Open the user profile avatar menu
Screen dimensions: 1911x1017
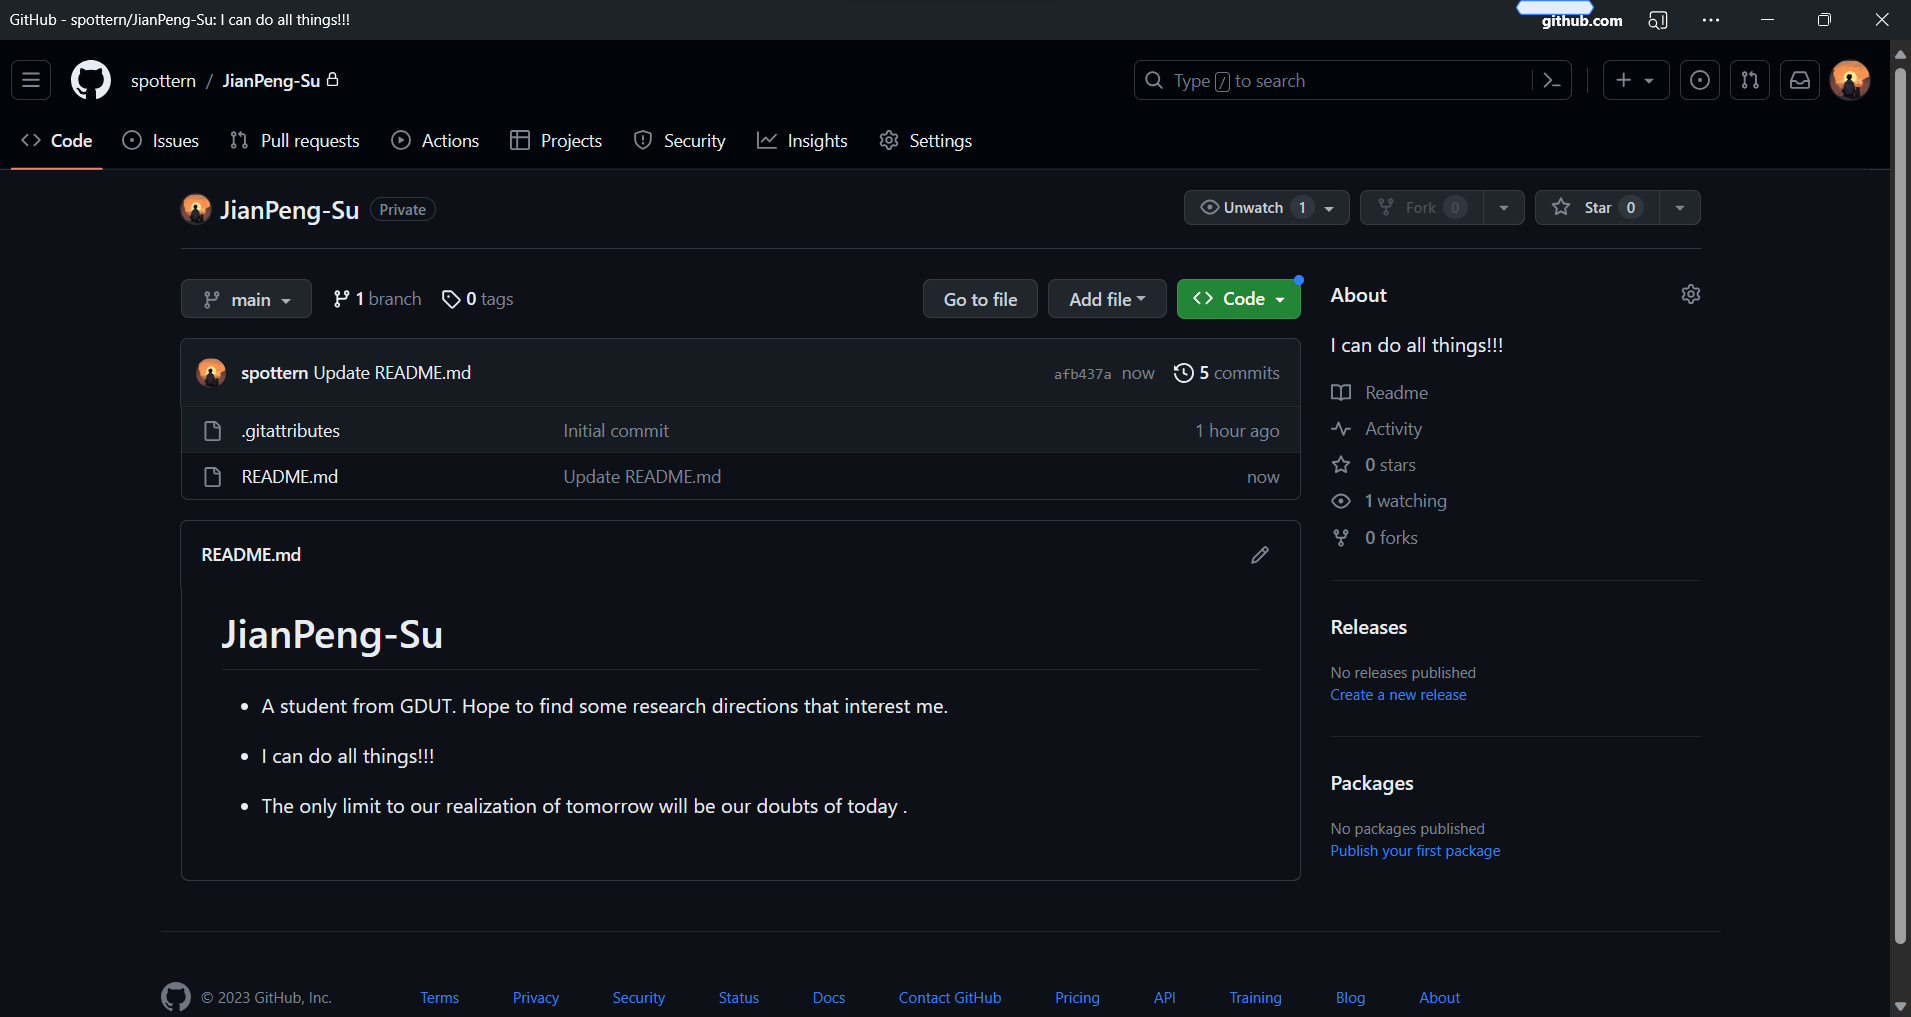(x=1850, y=80)
